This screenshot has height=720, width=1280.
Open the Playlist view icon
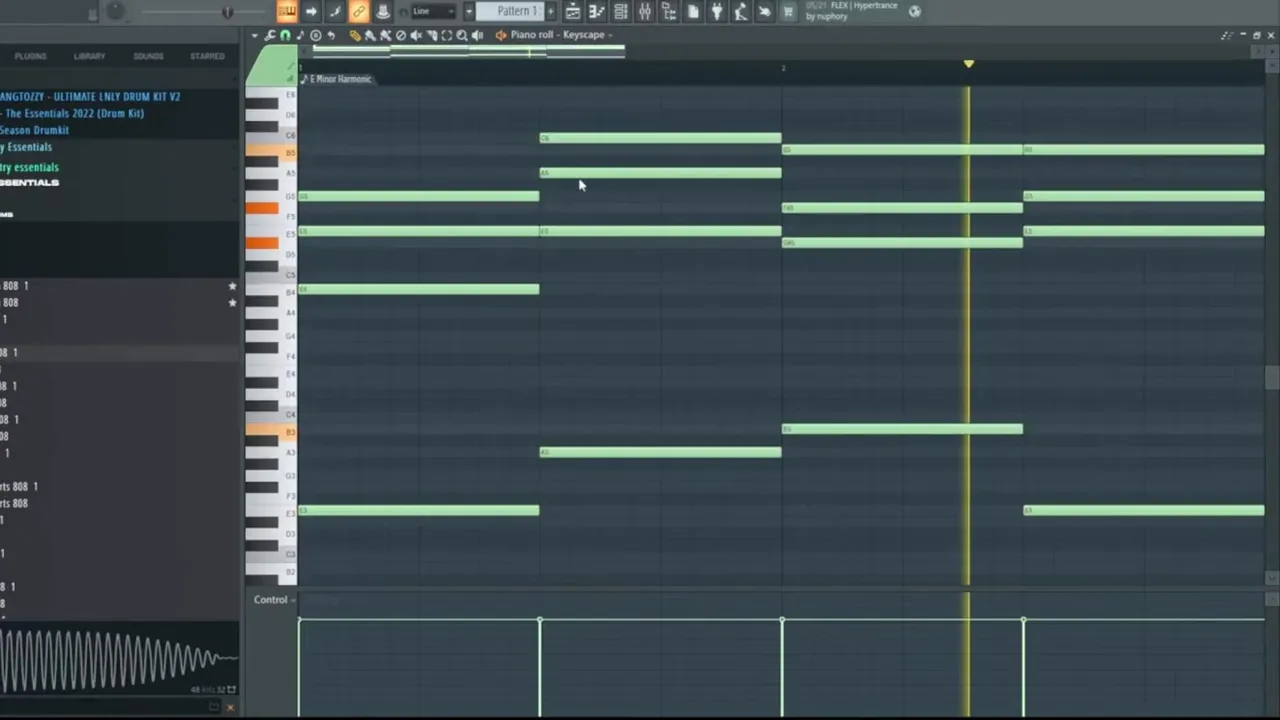(573, 11)
